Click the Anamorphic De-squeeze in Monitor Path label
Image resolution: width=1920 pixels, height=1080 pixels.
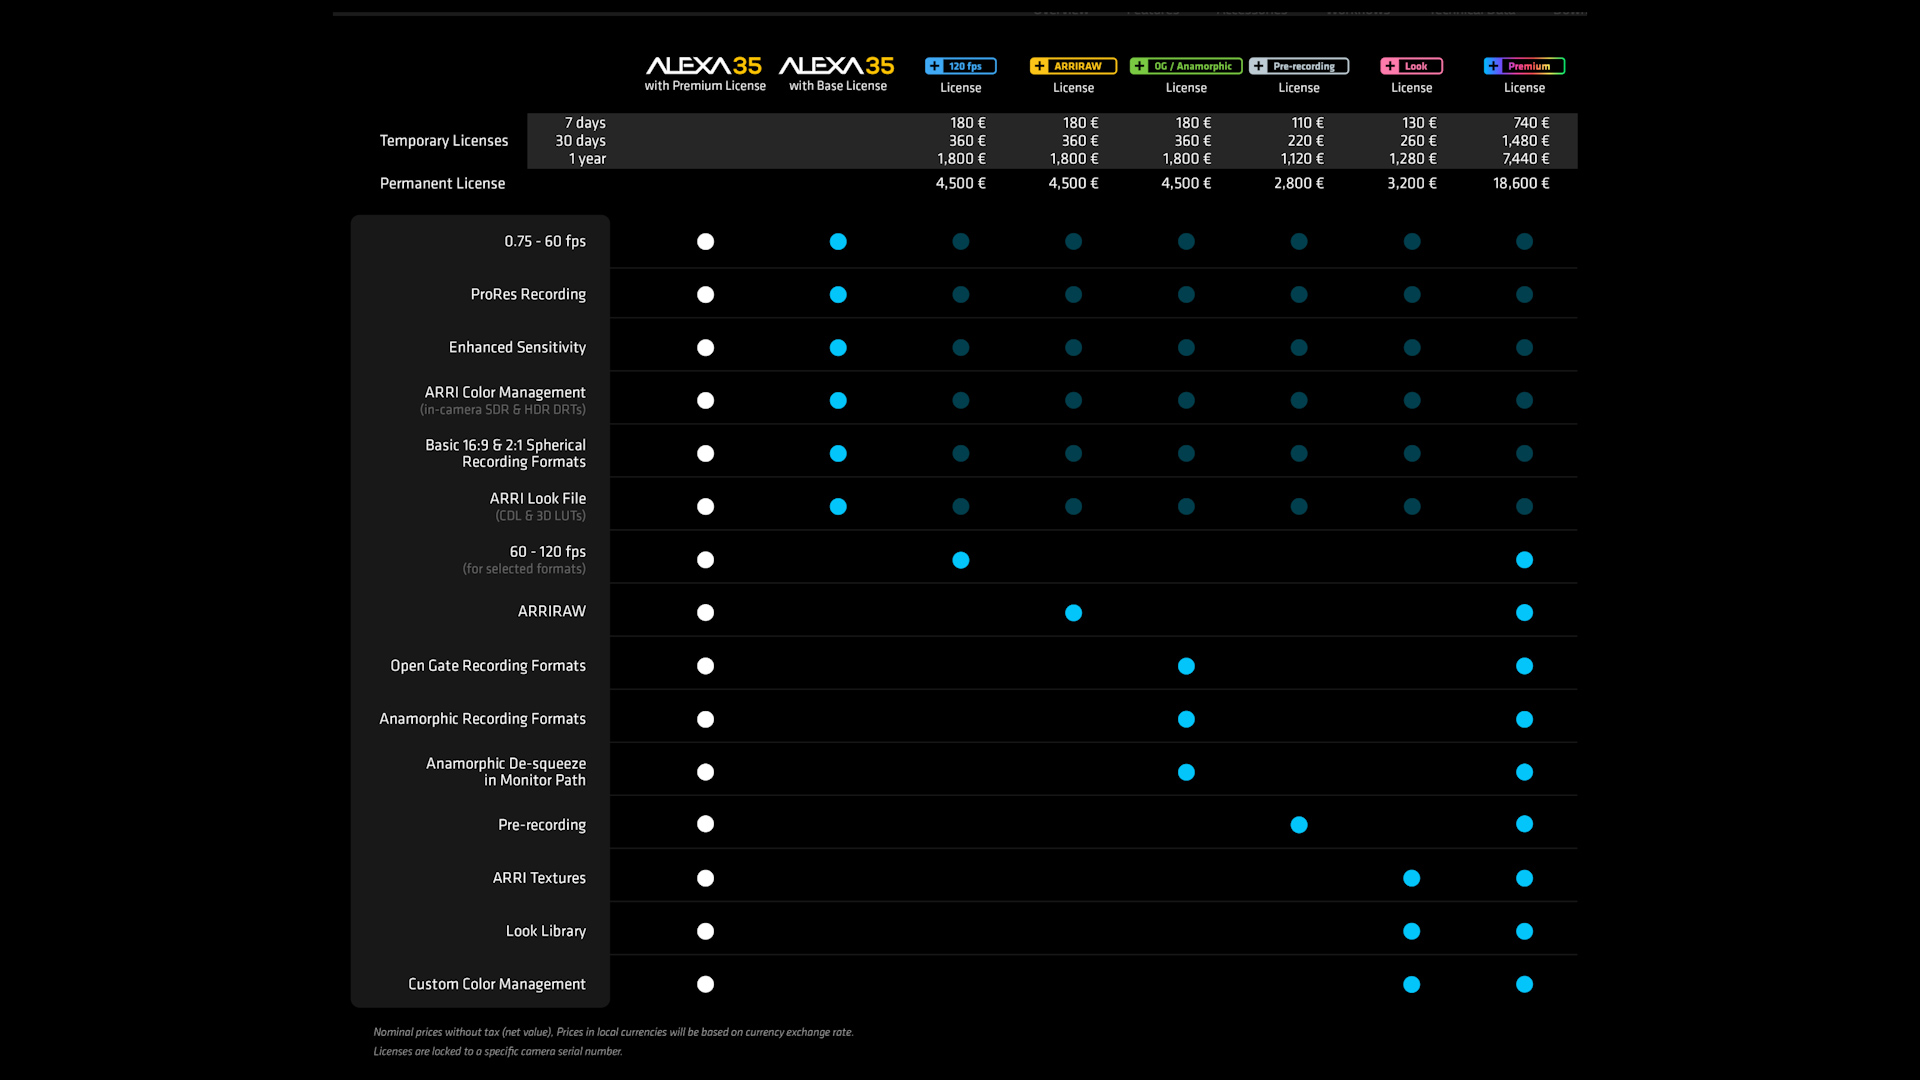(505, 772)
